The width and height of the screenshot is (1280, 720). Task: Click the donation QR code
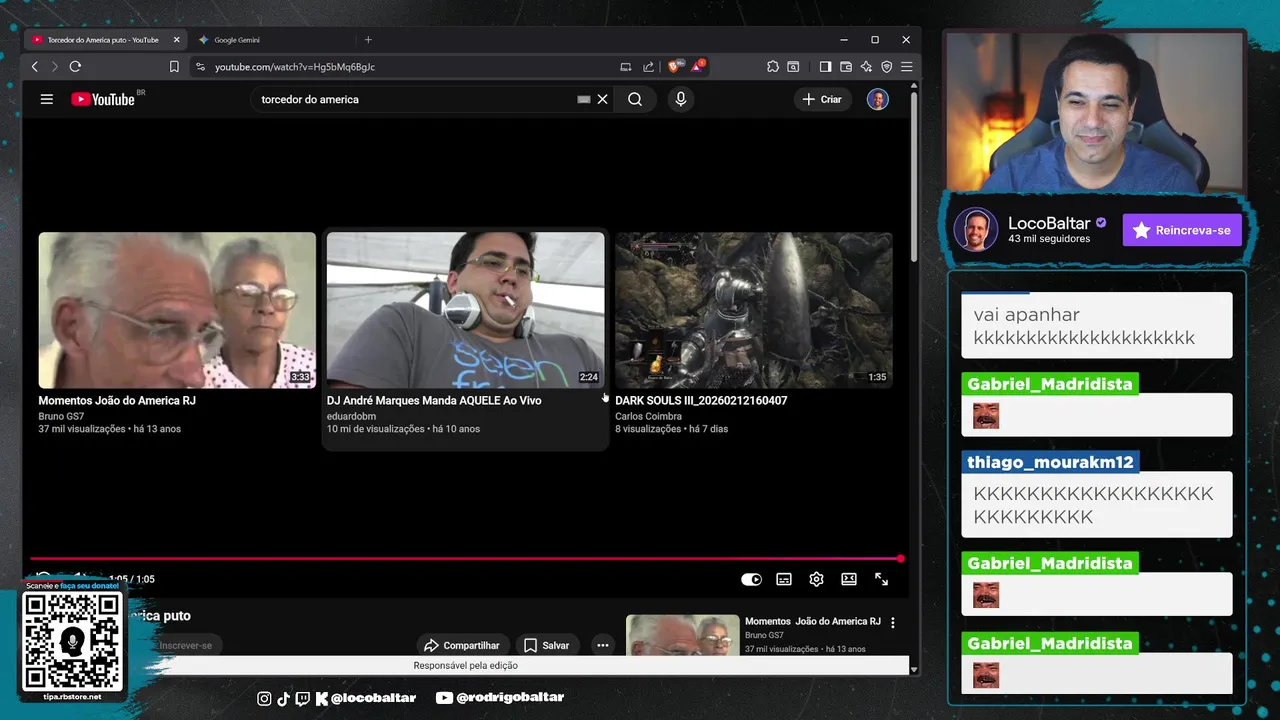point(72,641)
